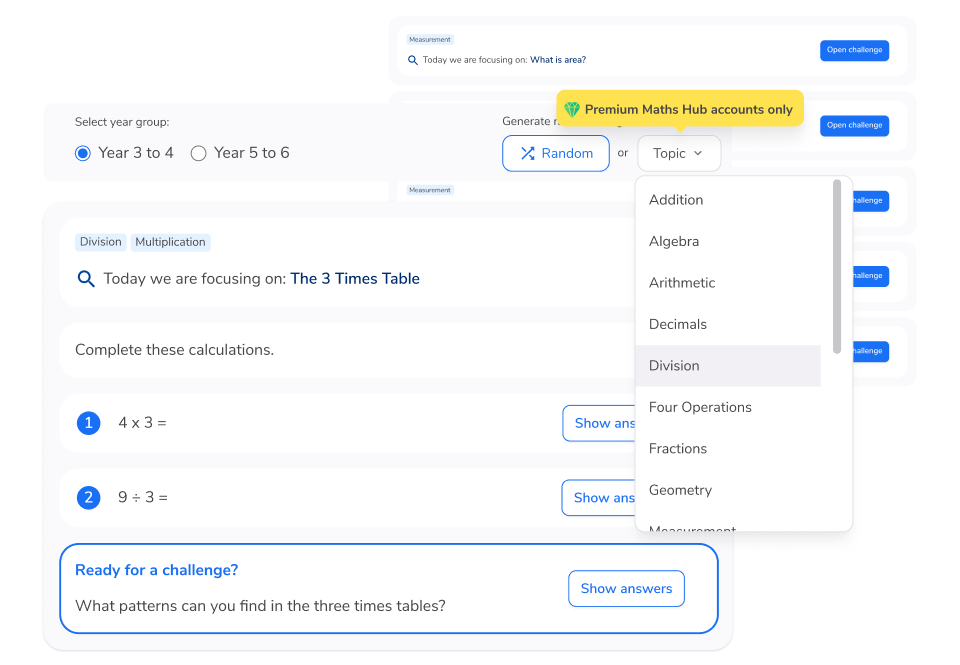Click the question number 2 badge
The width and height of the screenshot is (960, 665).
88,497
